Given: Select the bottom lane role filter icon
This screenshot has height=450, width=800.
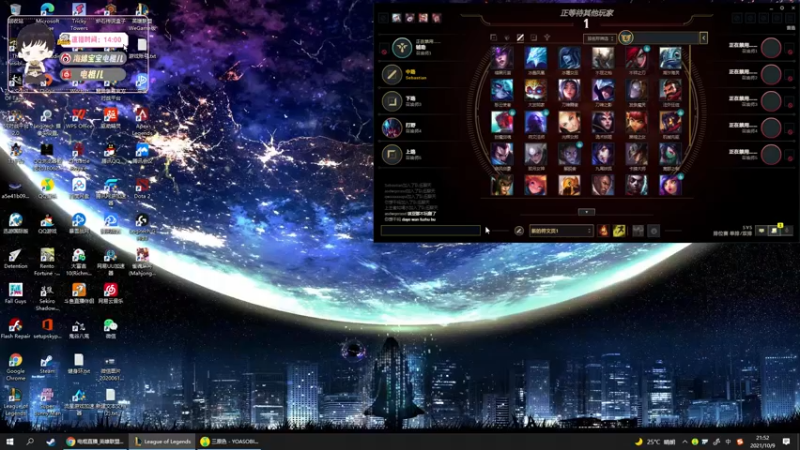Looking at the screenshot, I should click(534, 37).
